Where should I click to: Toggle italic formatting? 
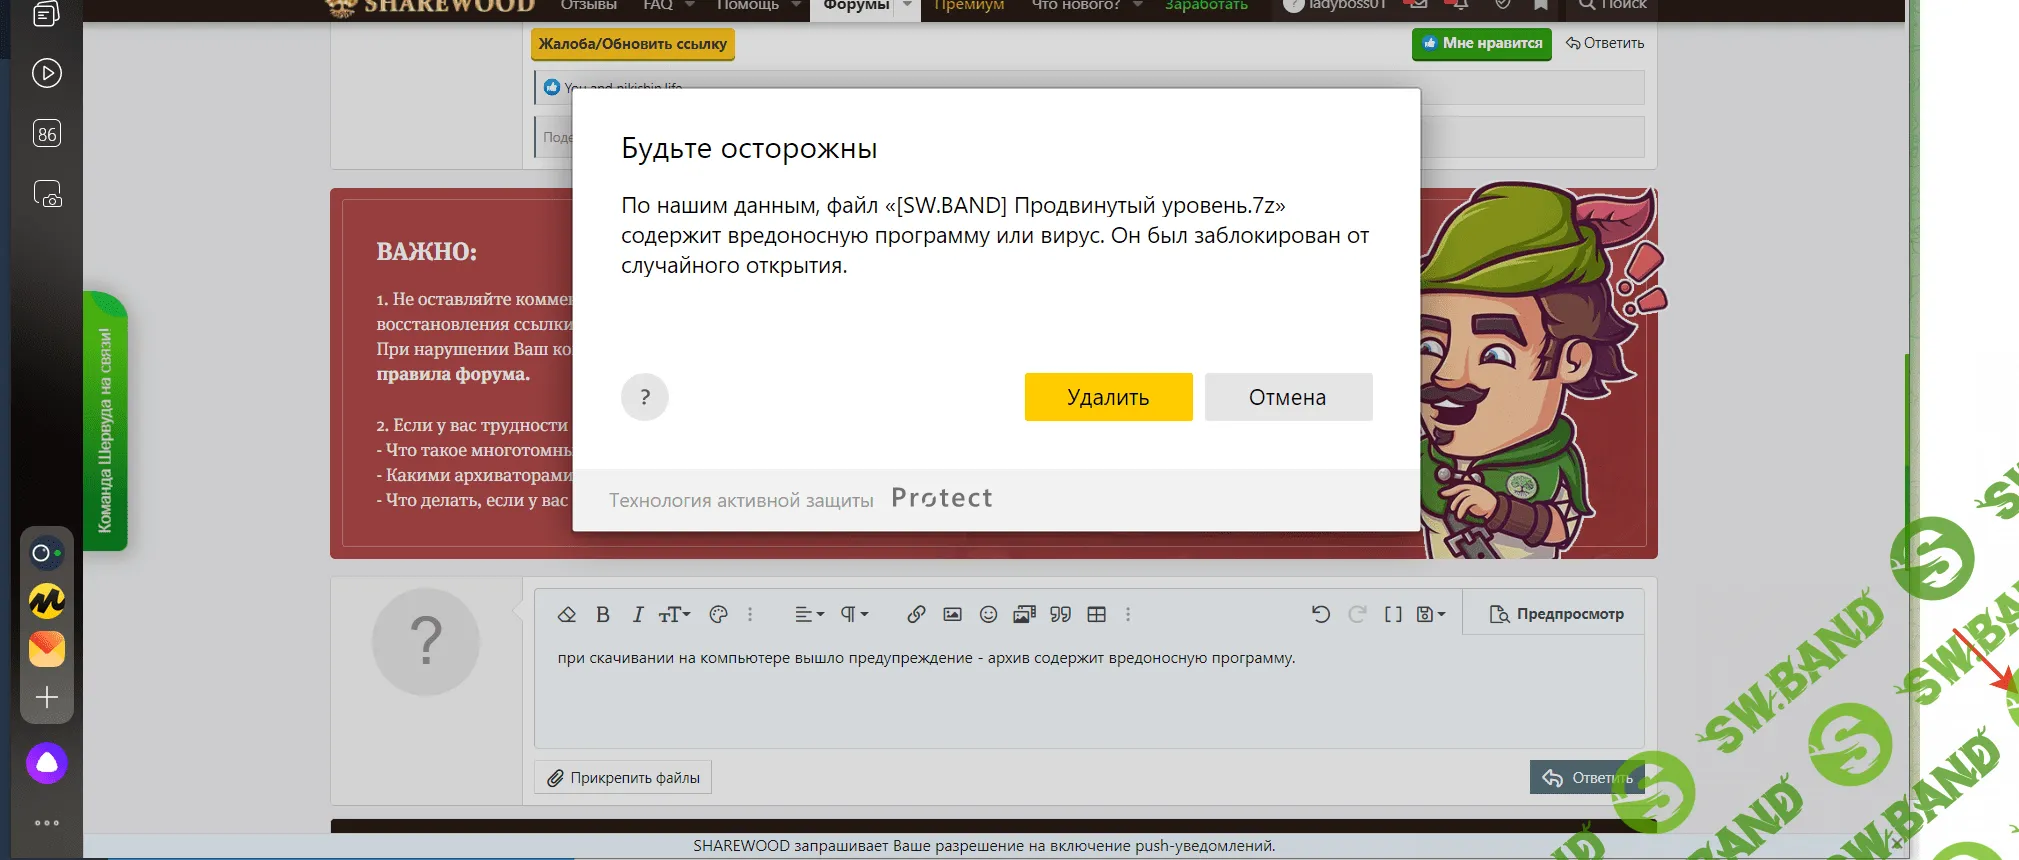coord(637,615)
